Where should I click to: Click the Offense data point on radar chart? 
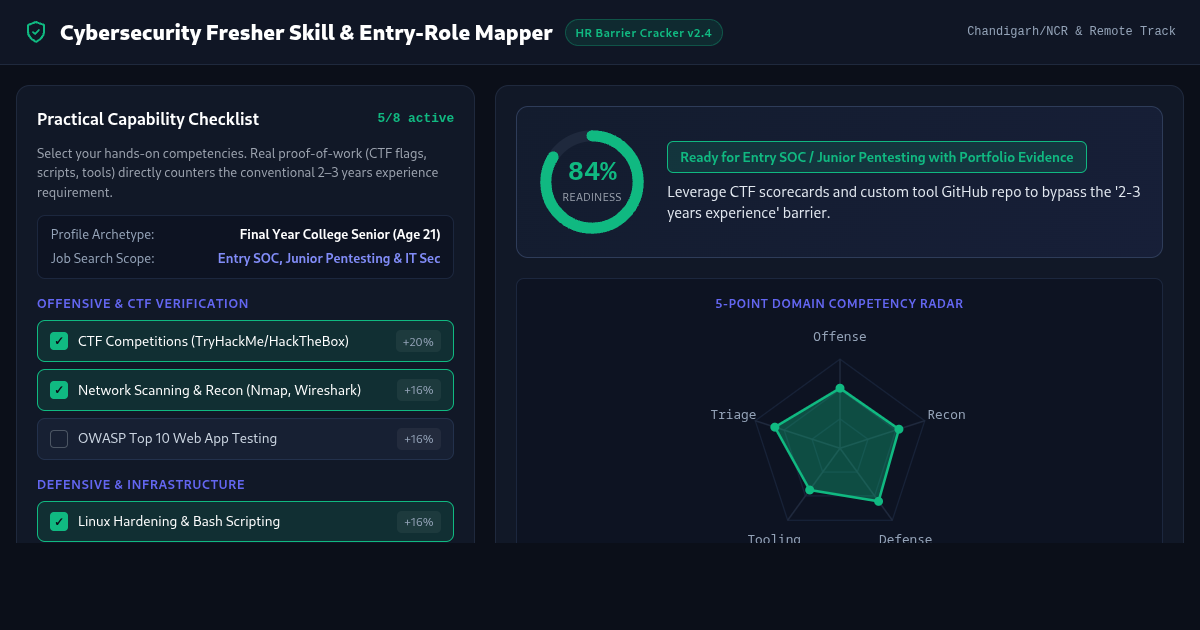(x=840, y=388)
